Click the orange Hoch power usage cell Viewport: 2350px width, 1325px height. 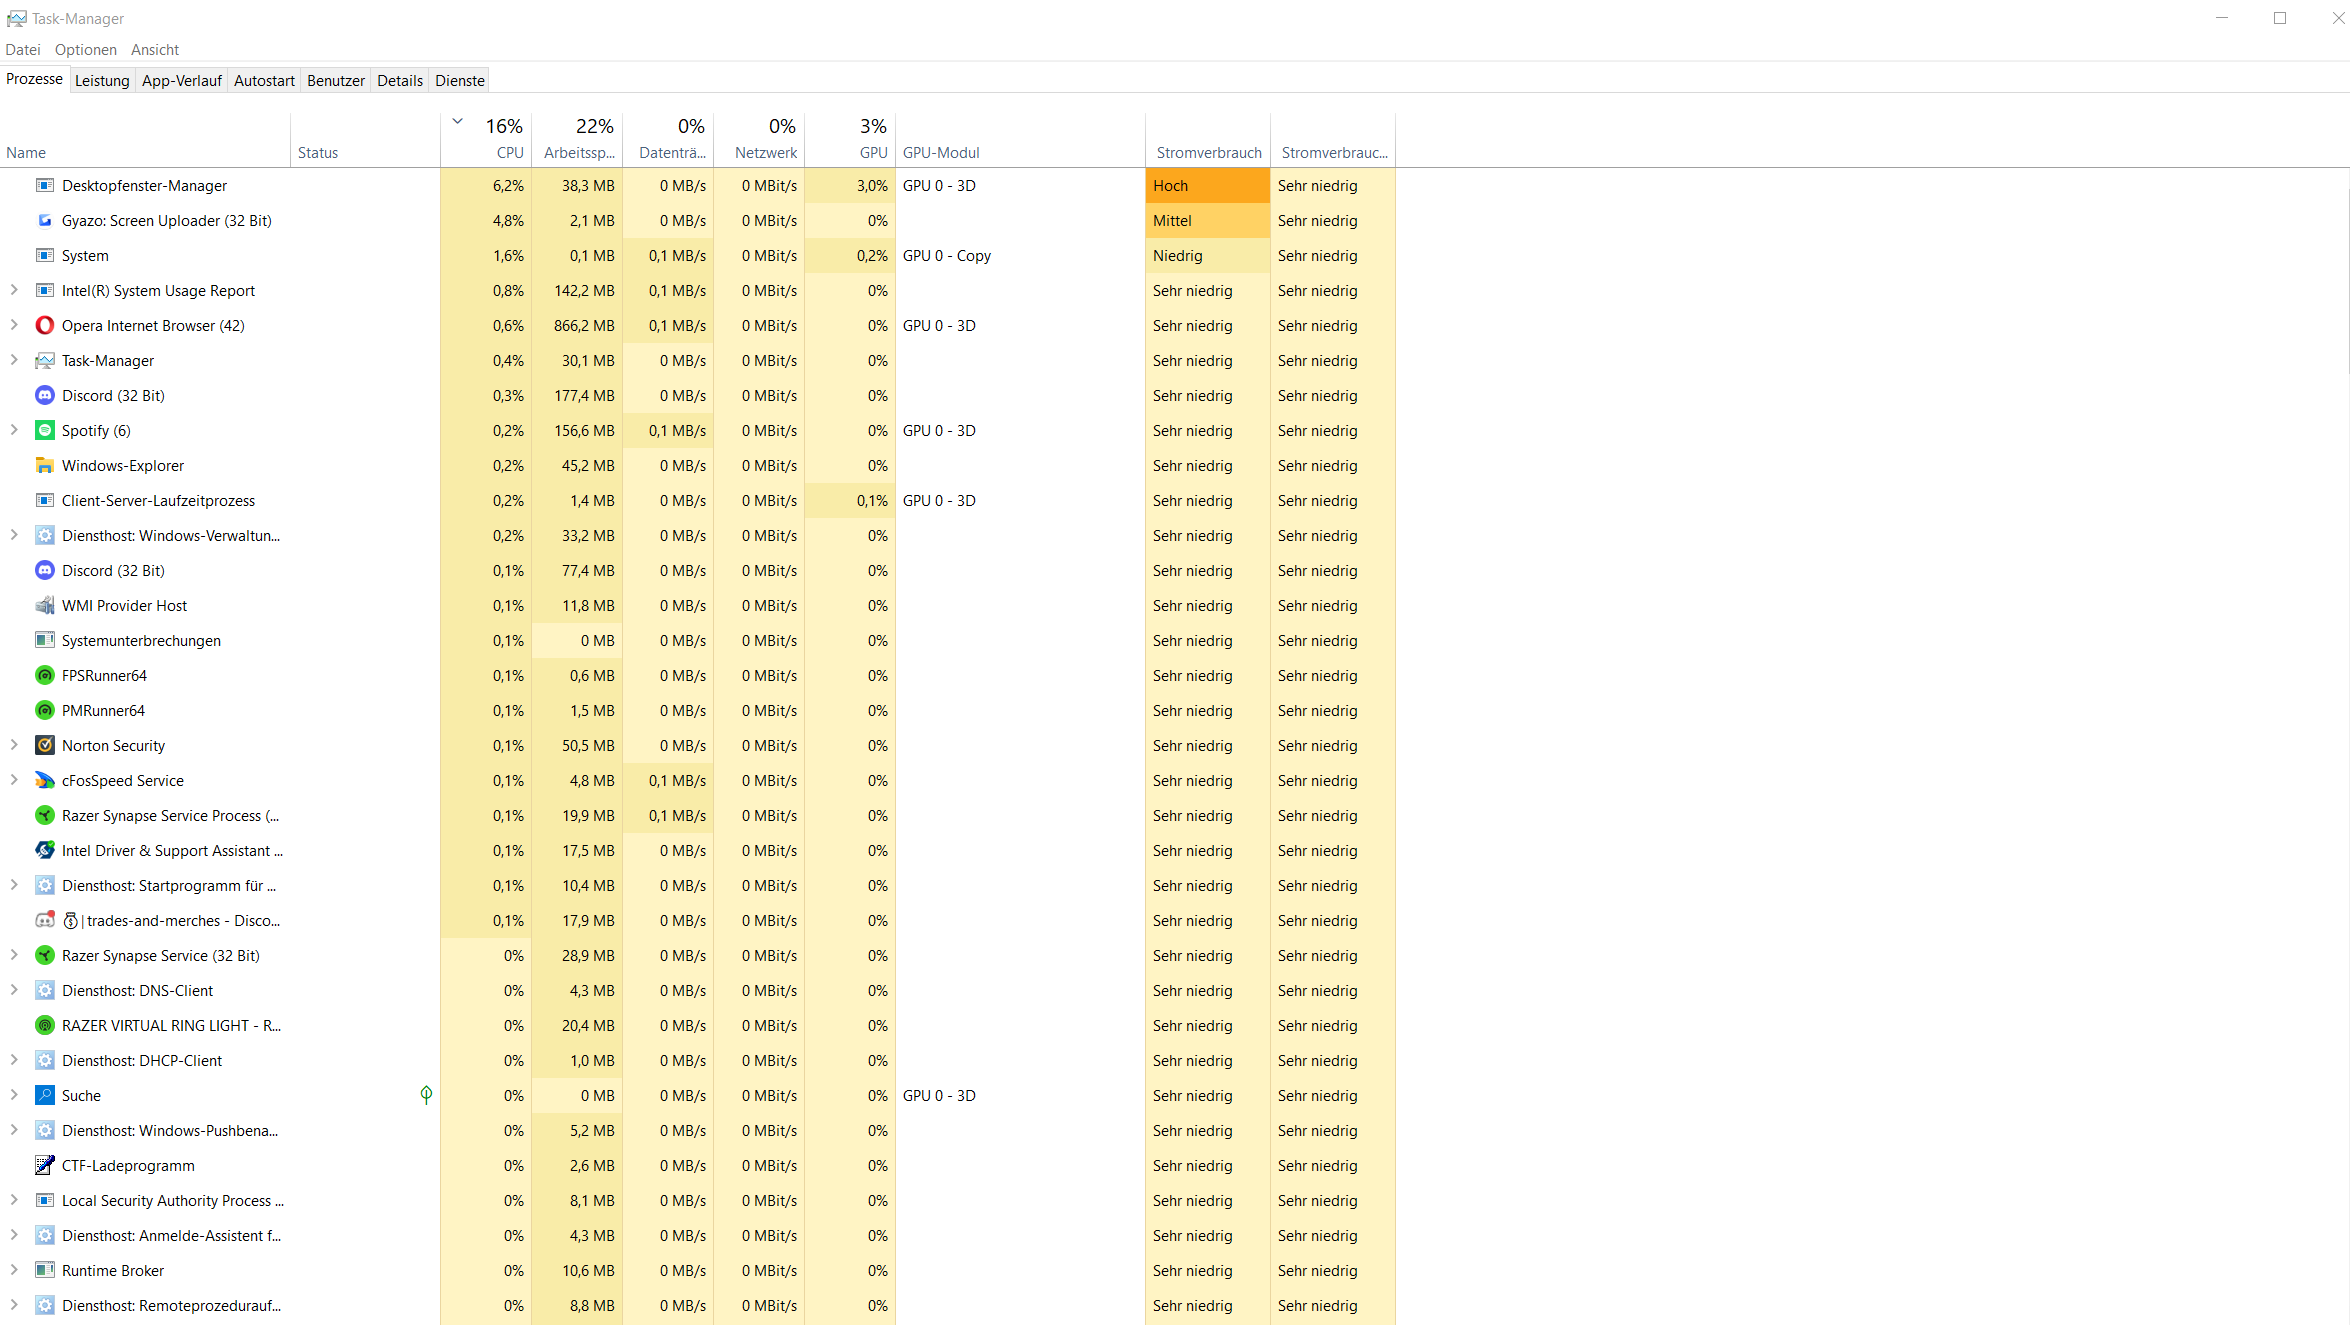tap(1207, 186)
